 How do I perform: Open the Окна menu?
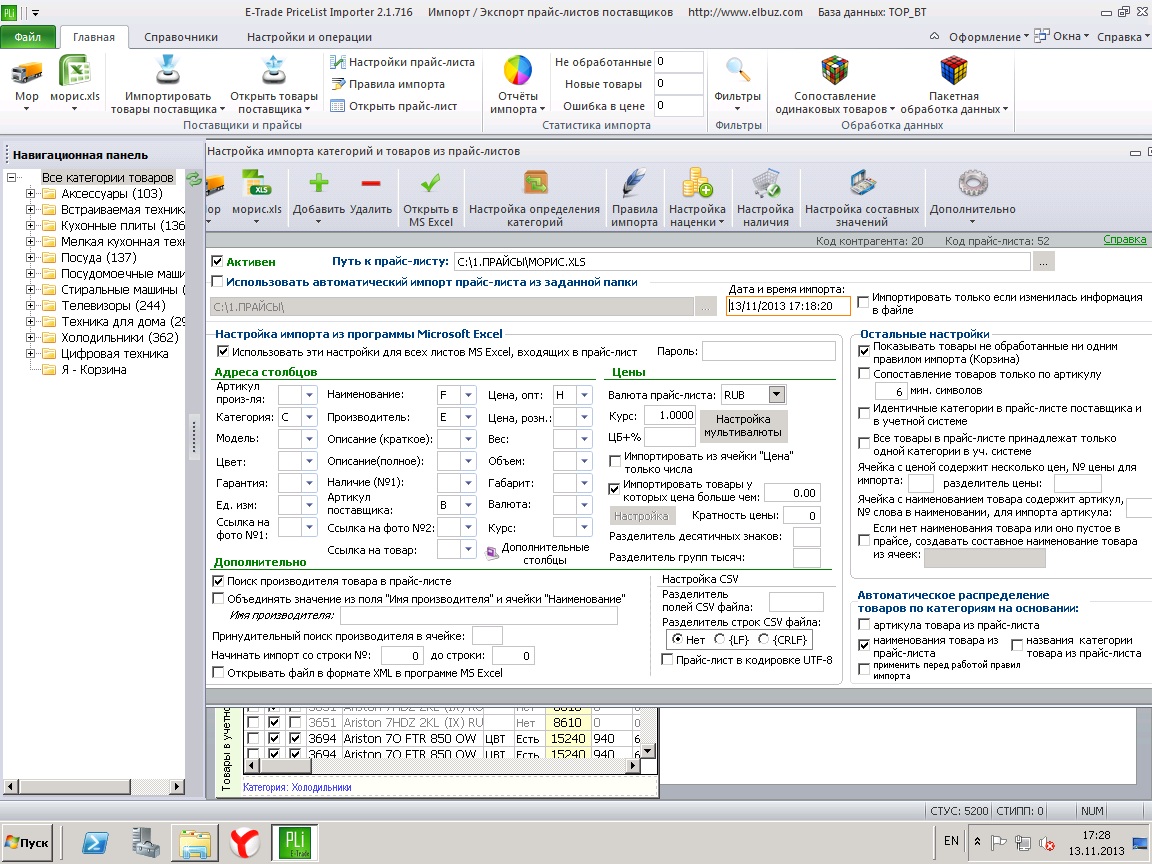[1062, 36]
